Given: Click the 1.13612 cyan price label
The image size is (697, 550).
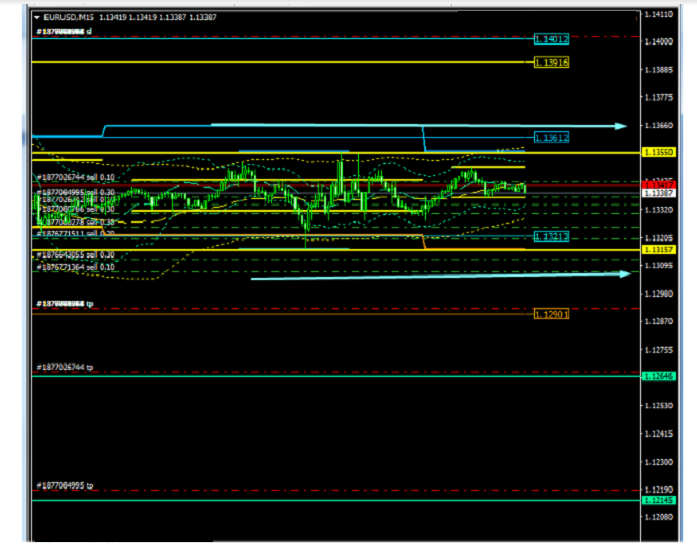Looking at the screenshot, I should point(551,137).
